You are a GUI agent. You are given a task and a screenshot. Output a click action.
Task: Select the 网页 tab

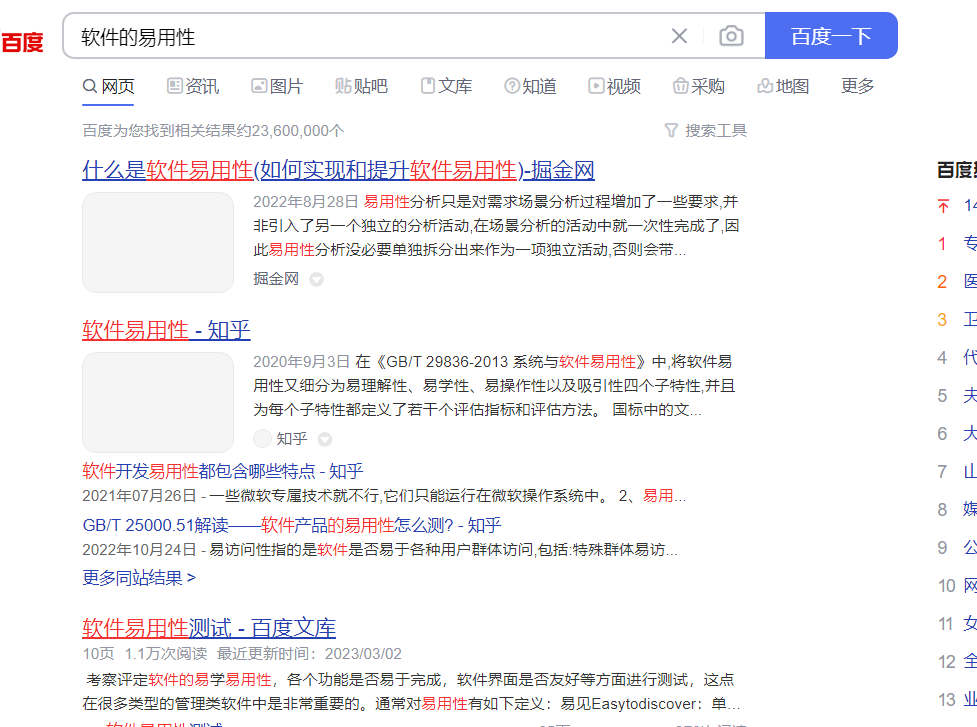(x=108, y=86)
